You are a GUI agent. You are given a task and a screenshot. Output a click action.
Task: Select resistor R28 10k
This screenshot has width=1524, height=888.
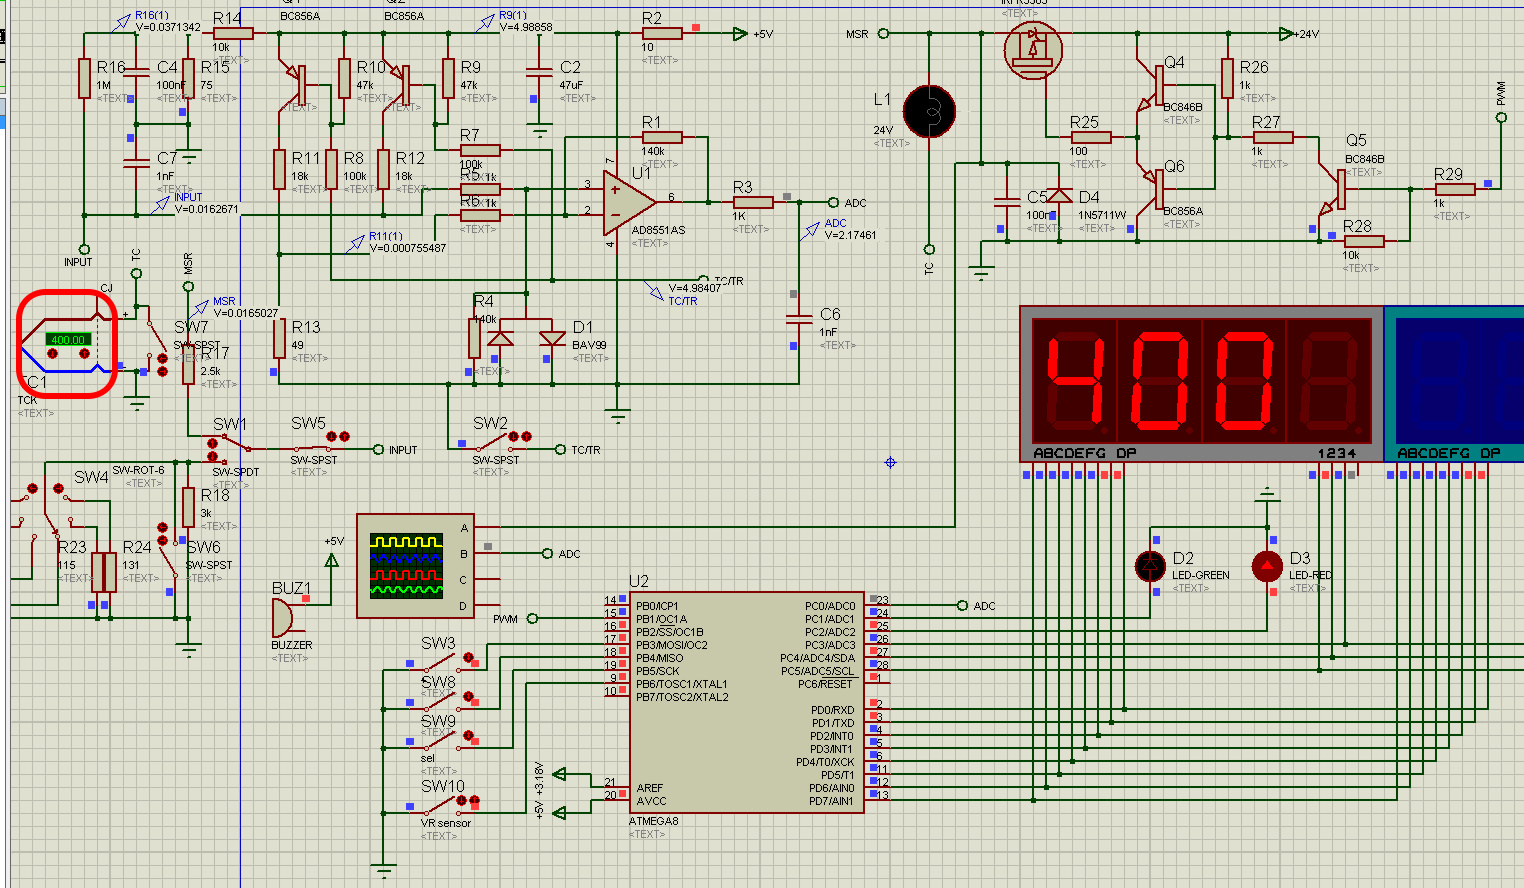tap(1363, 241)
